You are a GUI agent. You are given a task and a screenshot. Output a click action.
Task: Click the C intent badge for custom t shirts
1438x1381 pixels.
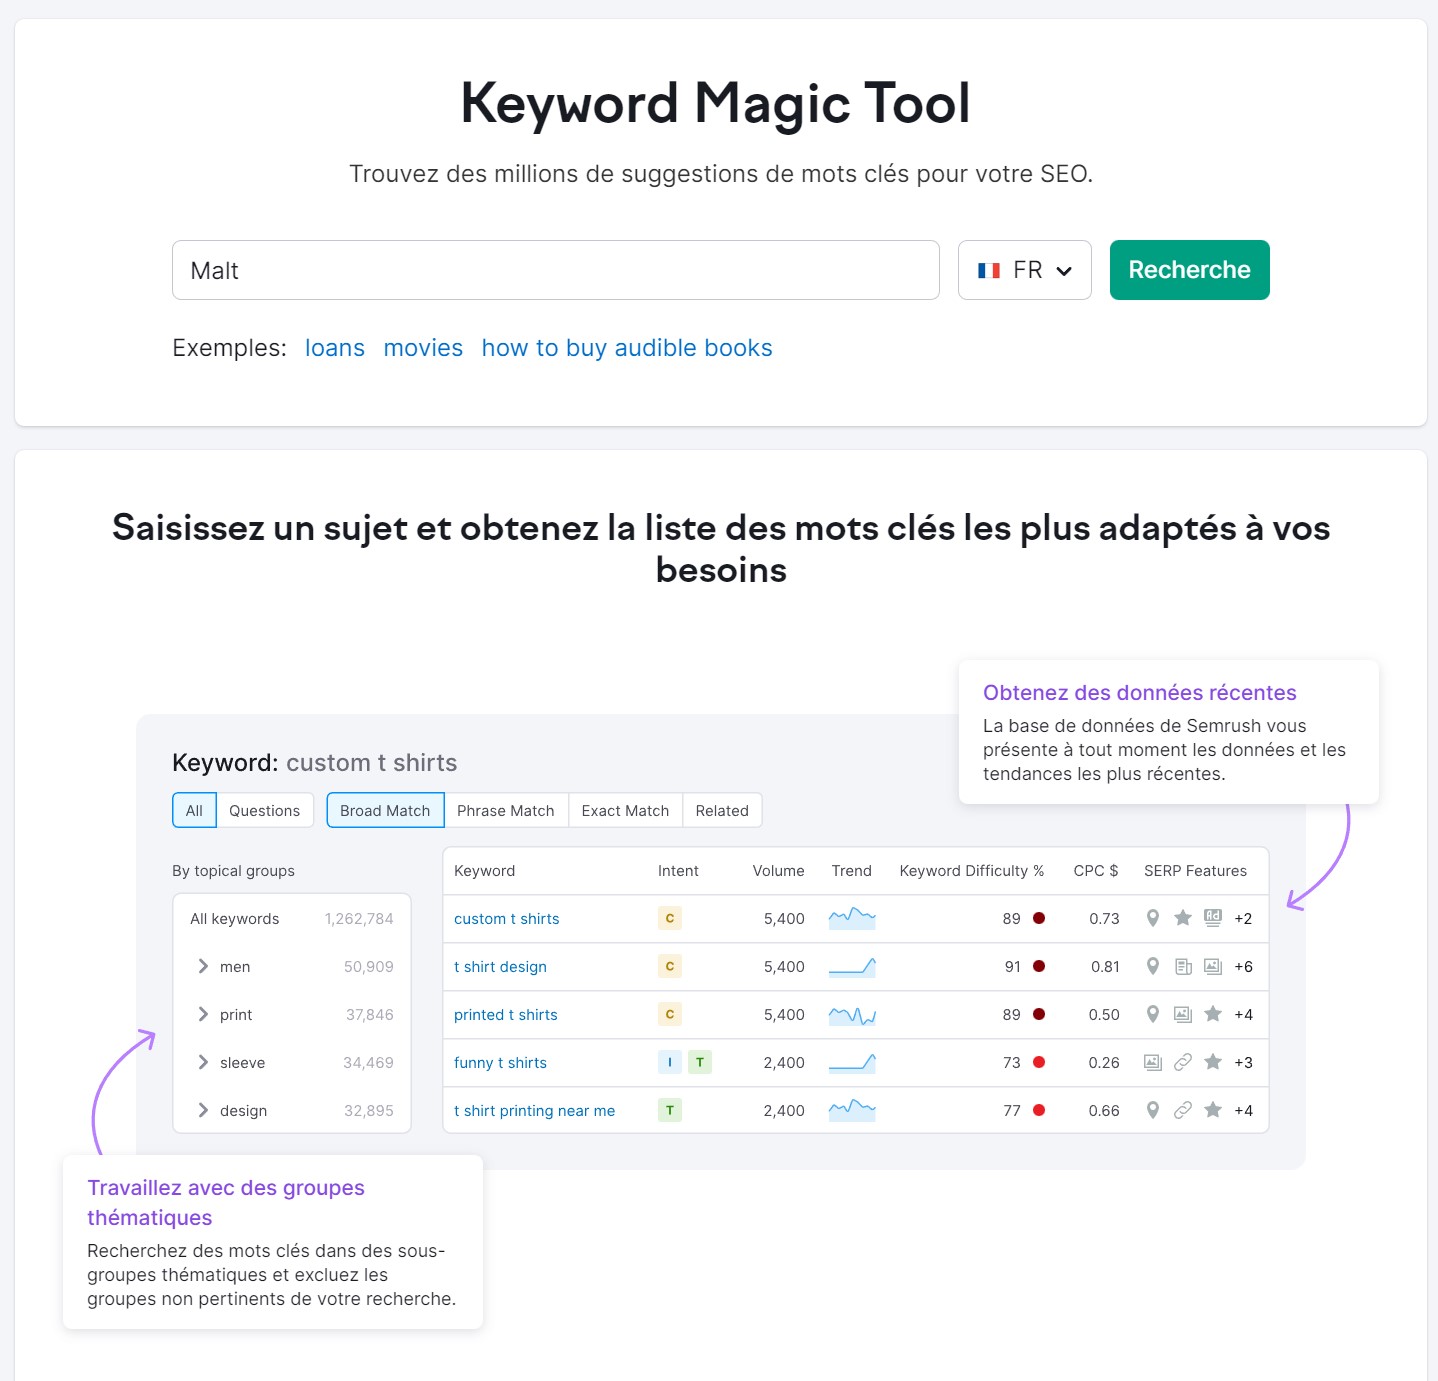pos(670,918)
